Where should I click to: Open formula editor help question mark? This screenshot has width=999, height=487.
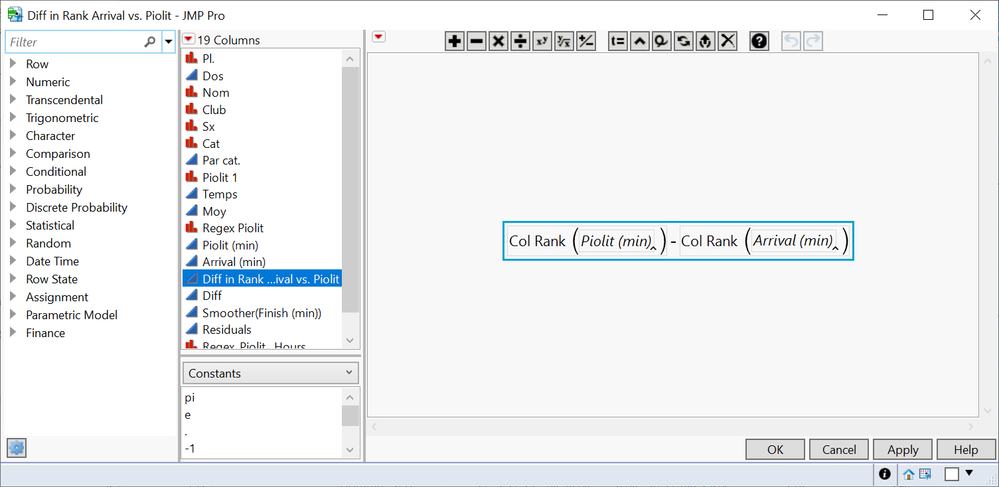coord(759,41)
